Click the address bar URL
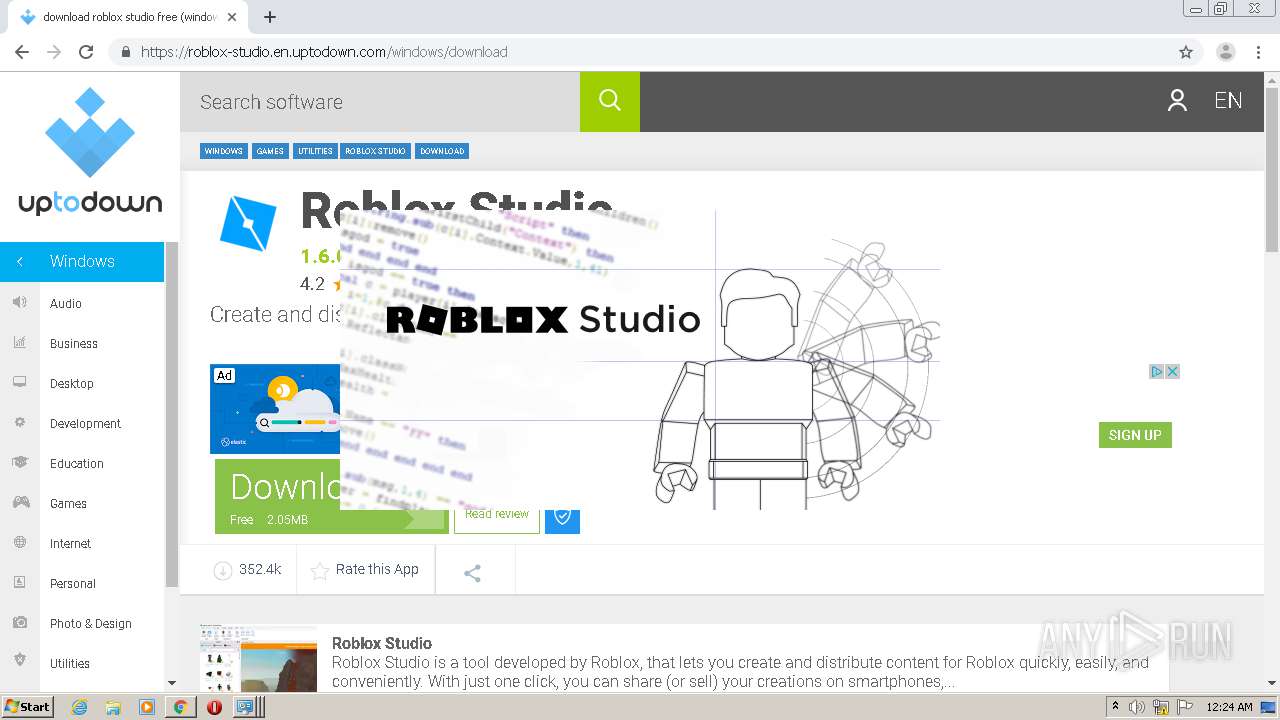Viewport: 1280px width, 720px height. click(324, 52)
